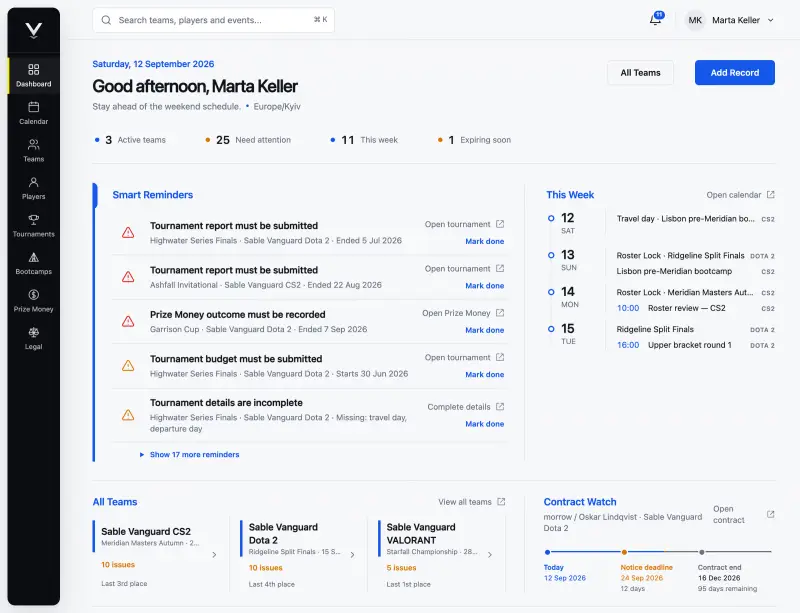Image resolution: width=800 pixels, height=613 pixels.
Task: Select the 16:00 Upper bracket round 1 event
Action: pyautogui.click(x=695, y=345)
